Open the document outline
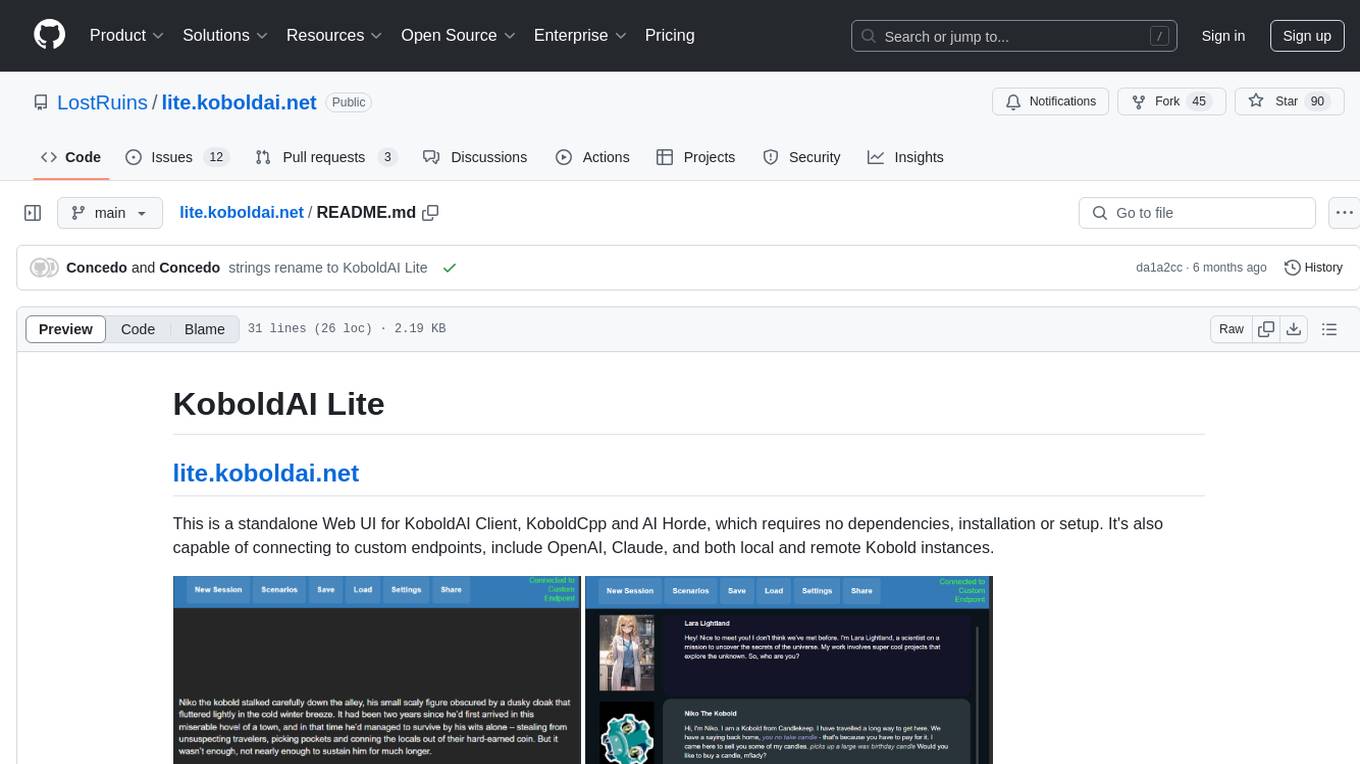The width and height of the screenshot is (1360, 764). click(x=1329, y=329)
